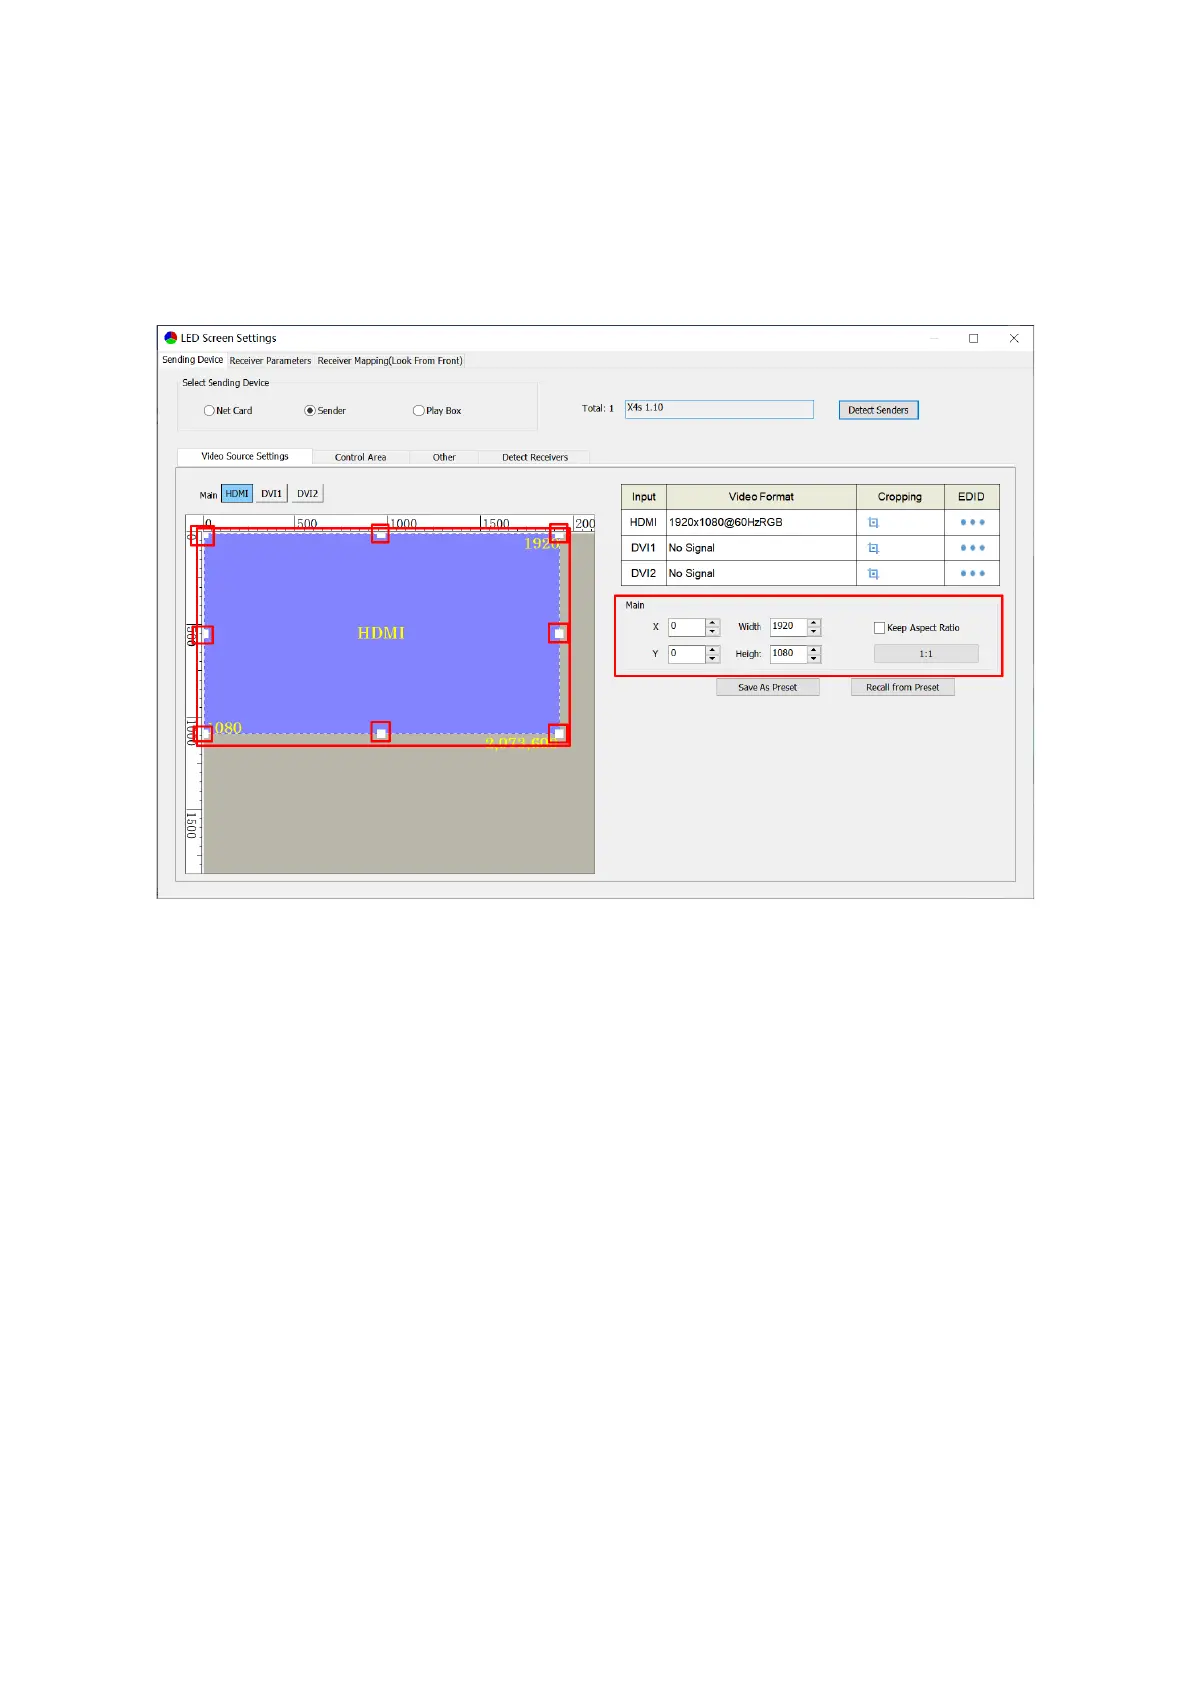Click the top-right resize handle of HDMI area

559,534
